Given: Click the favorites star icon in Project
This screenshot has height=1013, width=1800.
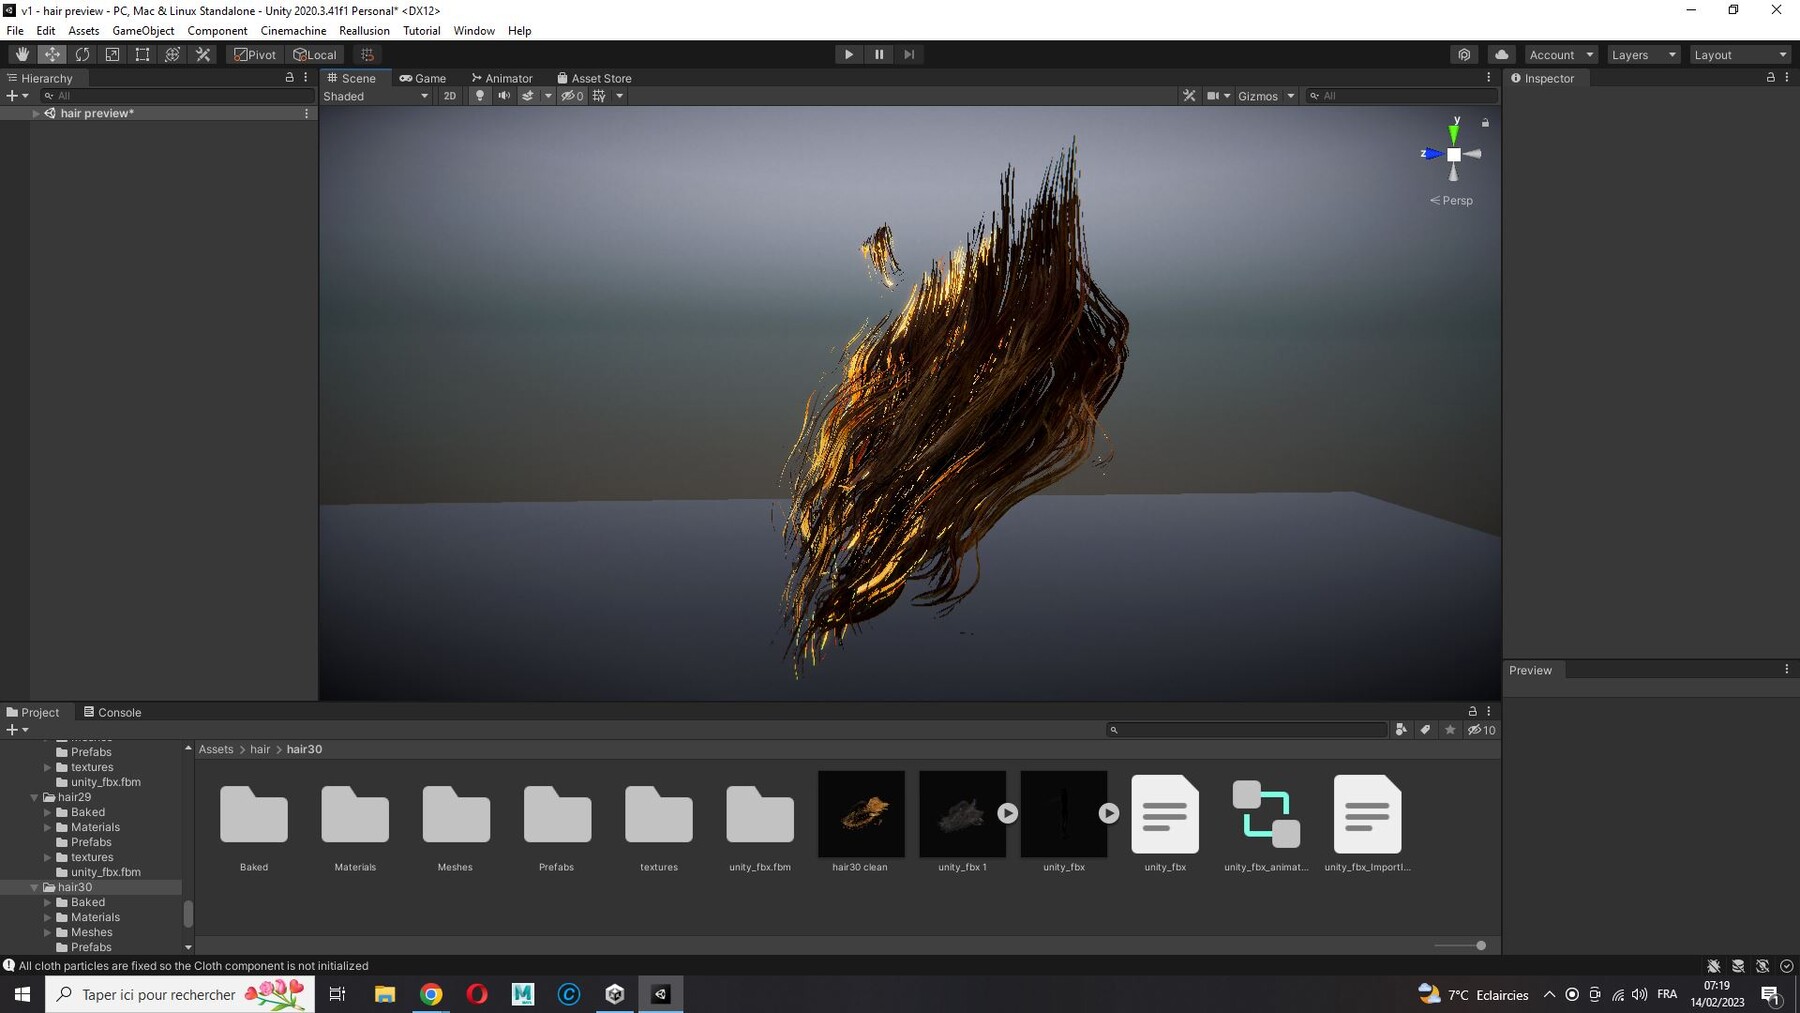Looking at the screenshot, I should tap(1450, 730).
